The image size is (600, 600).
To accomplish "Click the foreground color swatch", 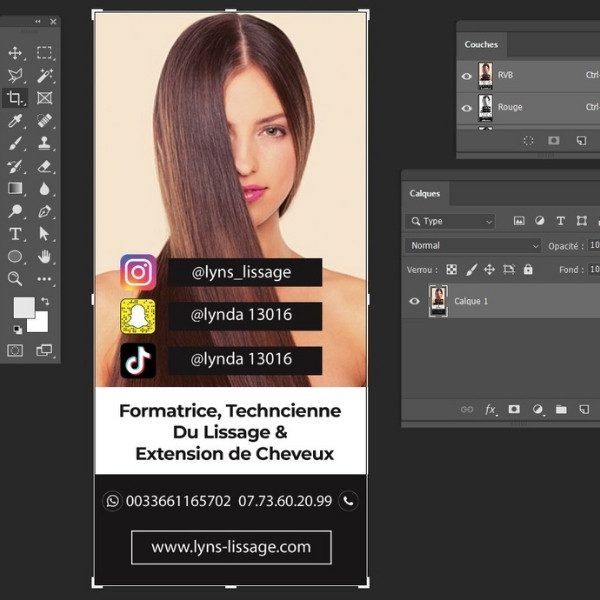I will click(x=22, y=307).
